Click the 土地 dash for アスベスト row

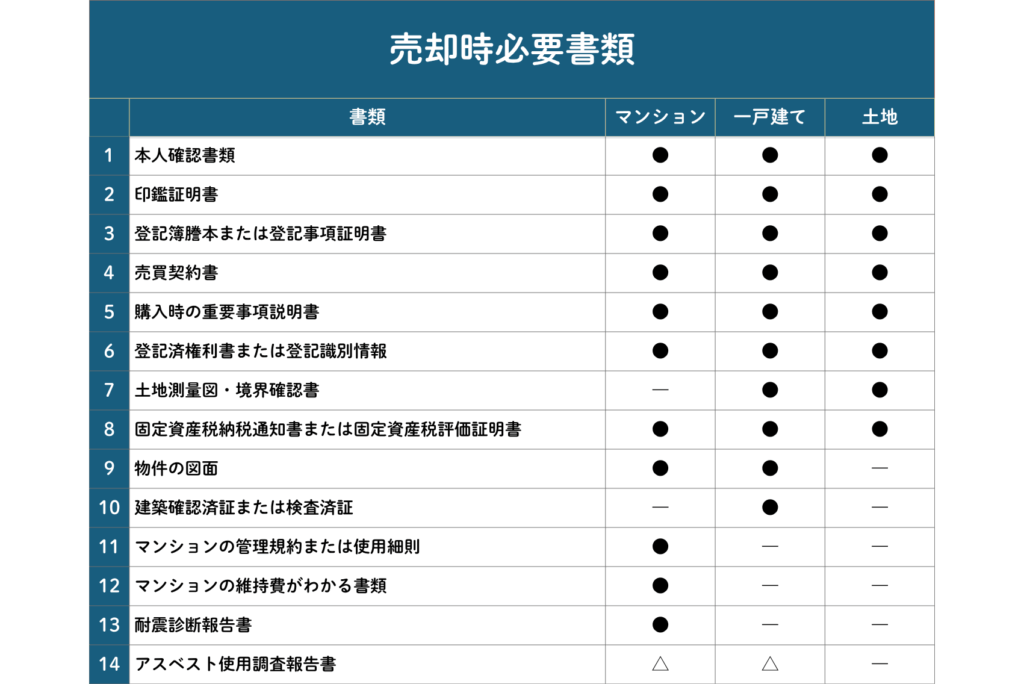(880, 664)
